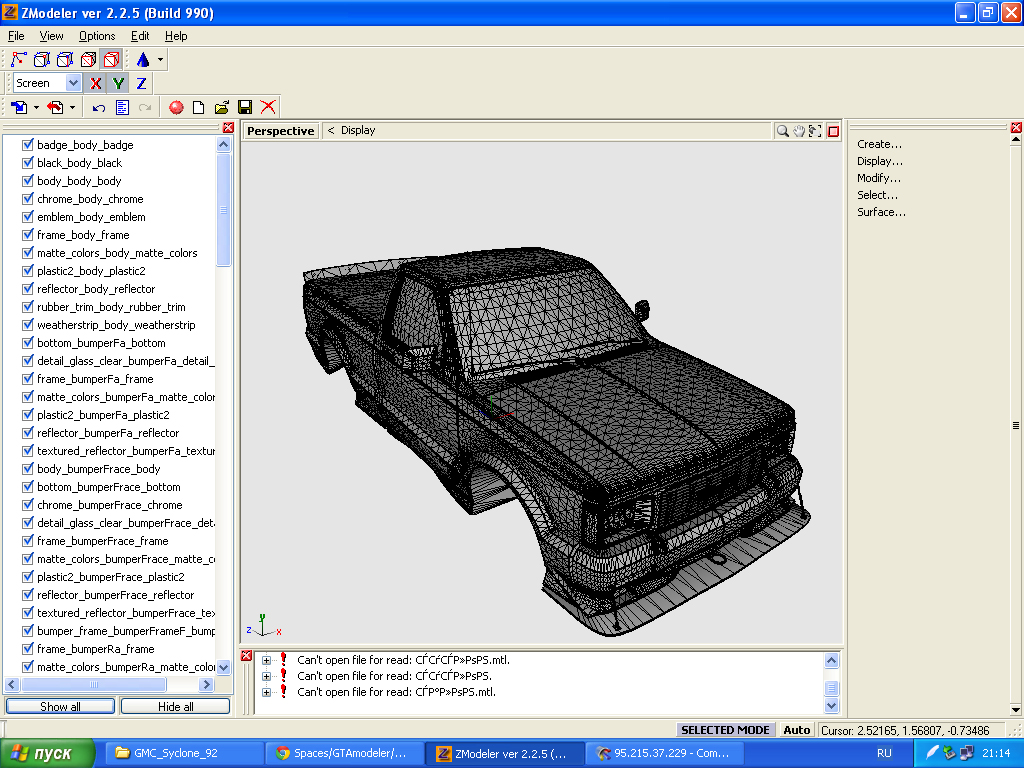The width and height of the screenshot is (1024, 768).
Task: Open the Options menu
Action: click(x=97, y=36)
